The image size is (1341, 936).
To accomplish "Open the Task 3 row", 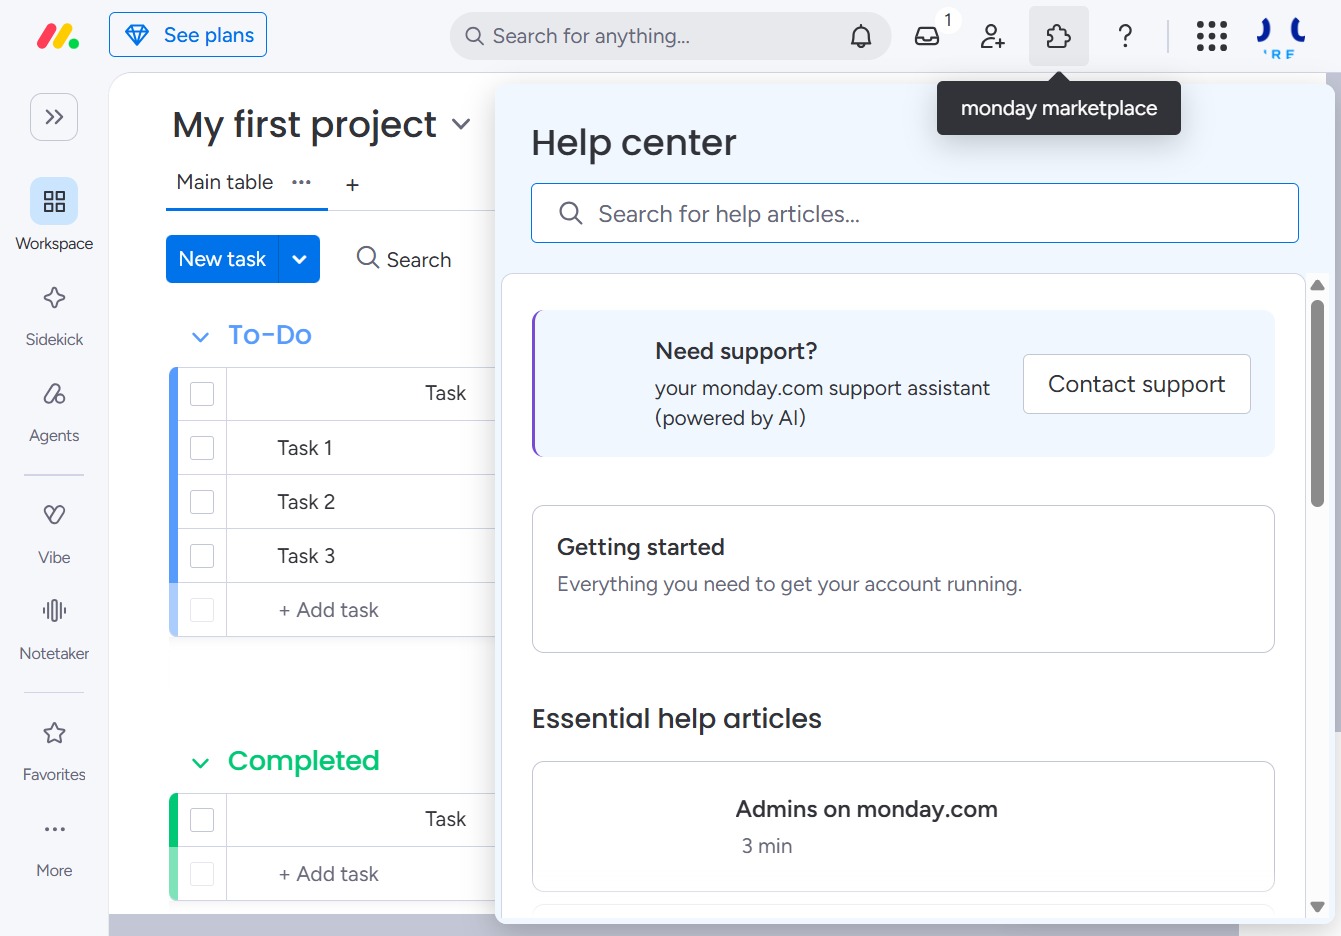I will point(306,556).
